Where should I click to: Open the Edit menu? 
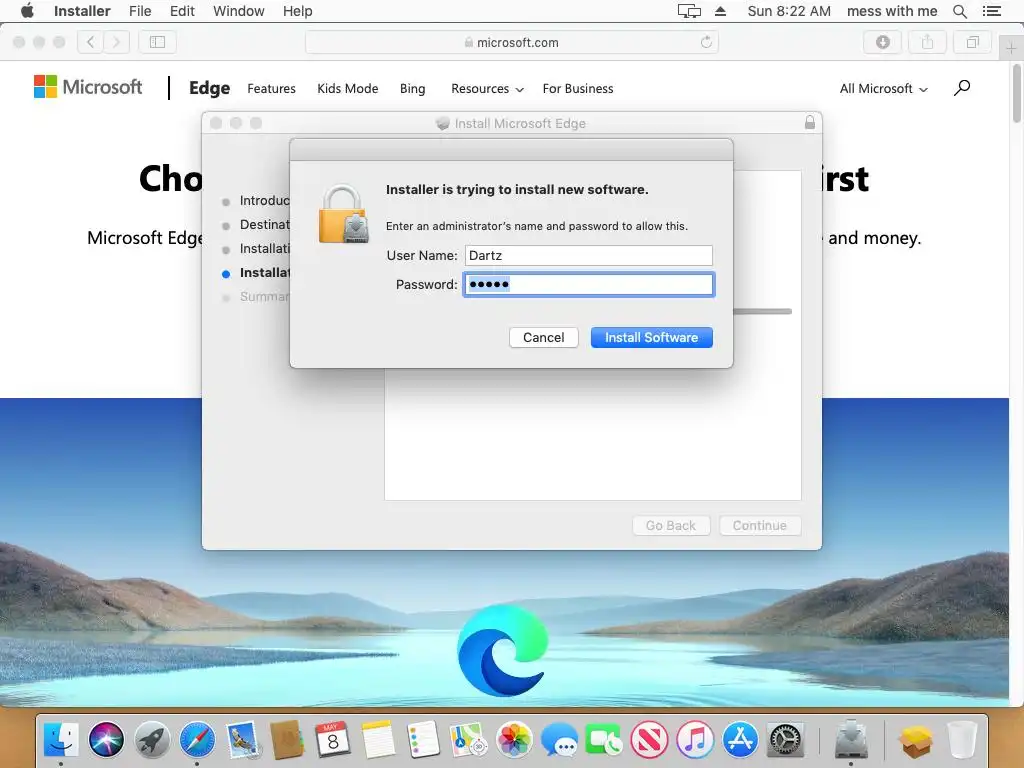[x=182, y=11]
